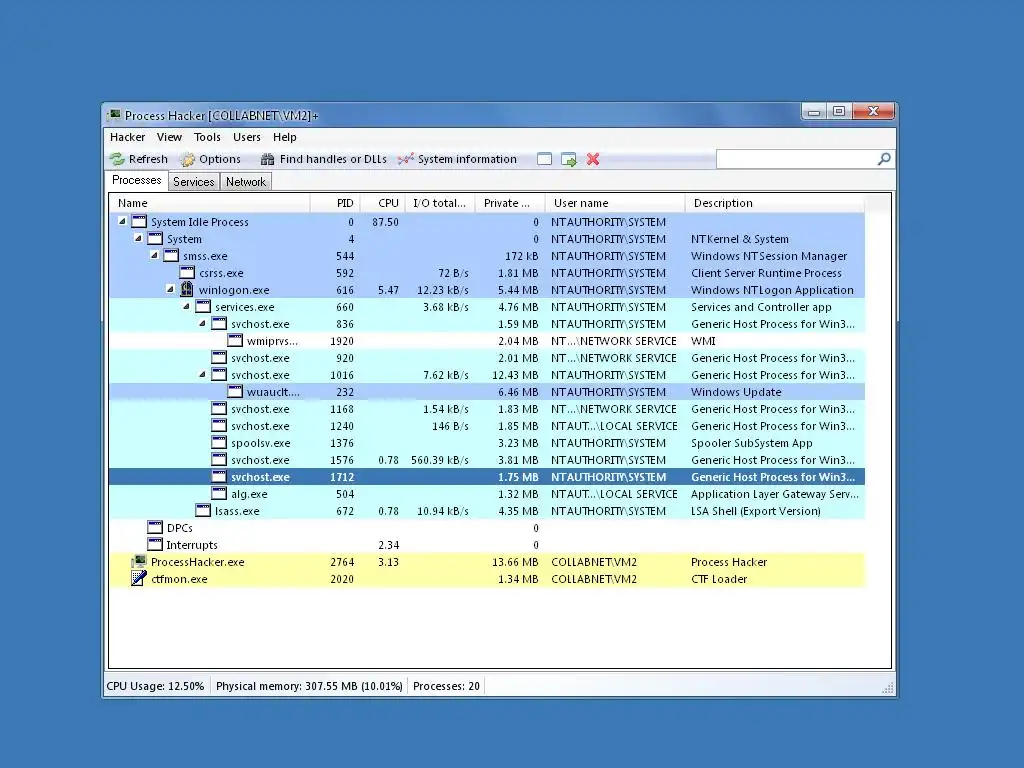Collapse svchost.exe PID 836 node
Viewport: 1024px width, 768px height.
(x=202, y=323)
